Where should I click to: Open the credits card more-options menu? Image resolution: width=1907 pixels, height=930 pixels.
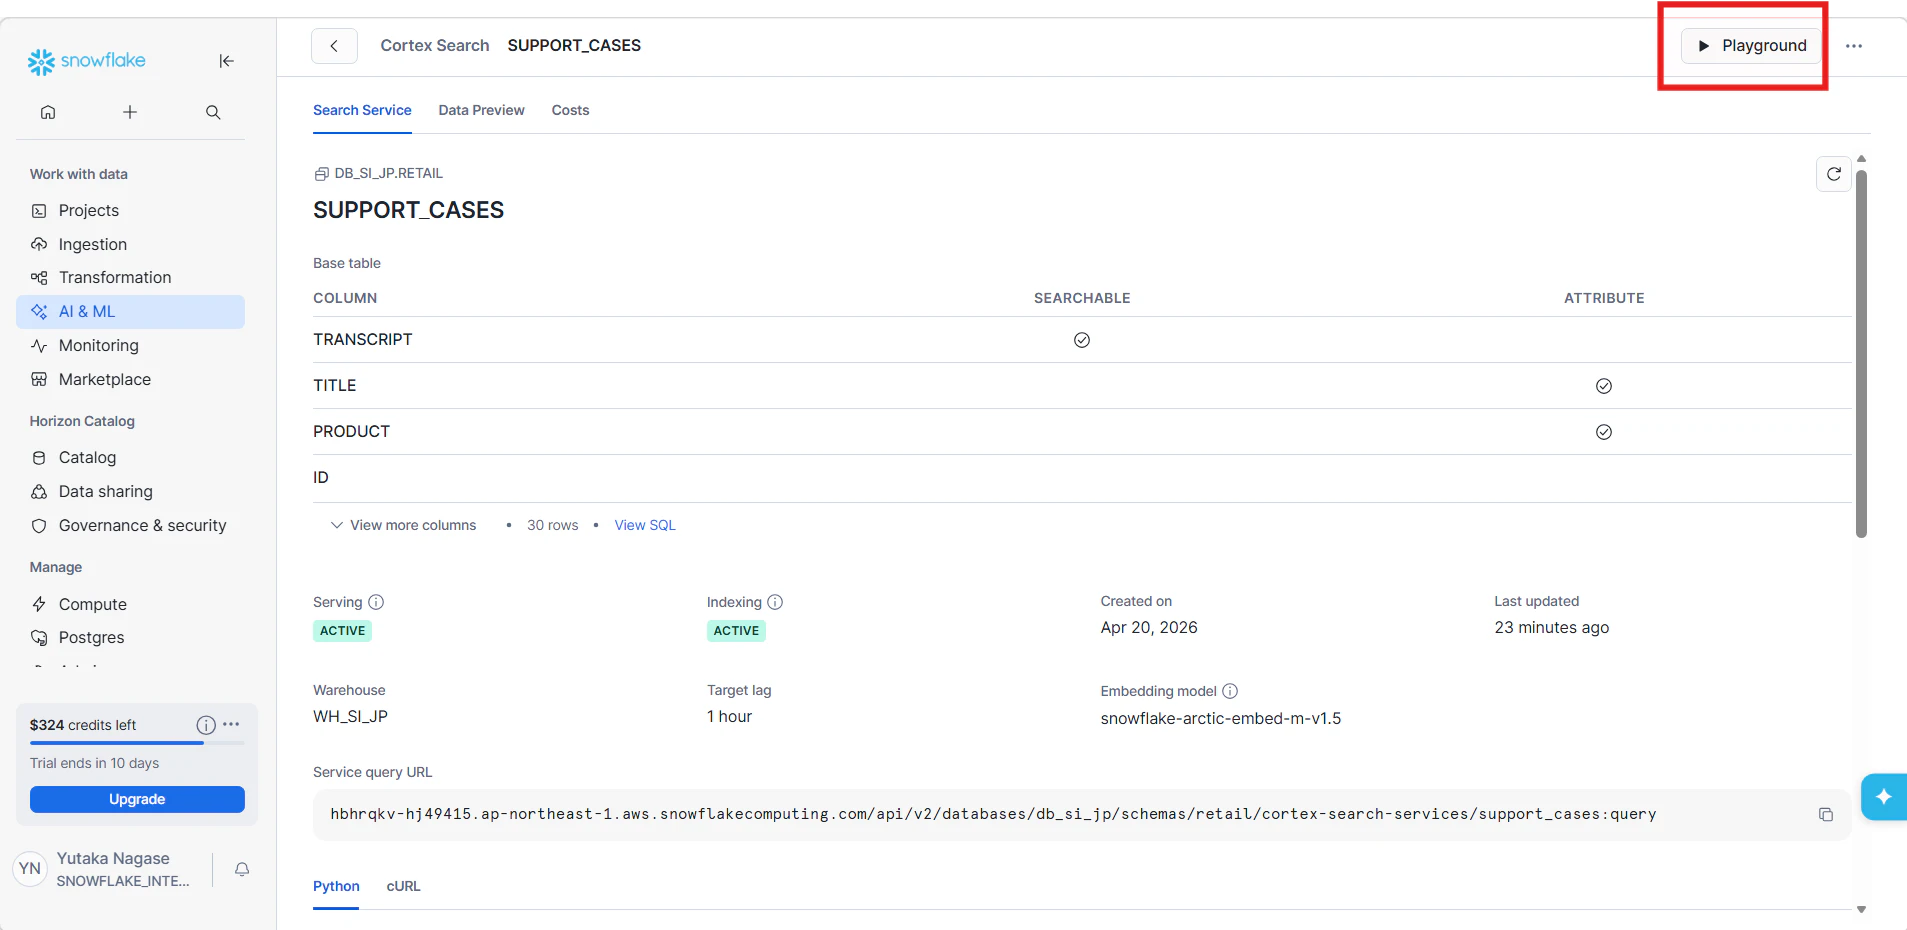[x=231, y=724]
